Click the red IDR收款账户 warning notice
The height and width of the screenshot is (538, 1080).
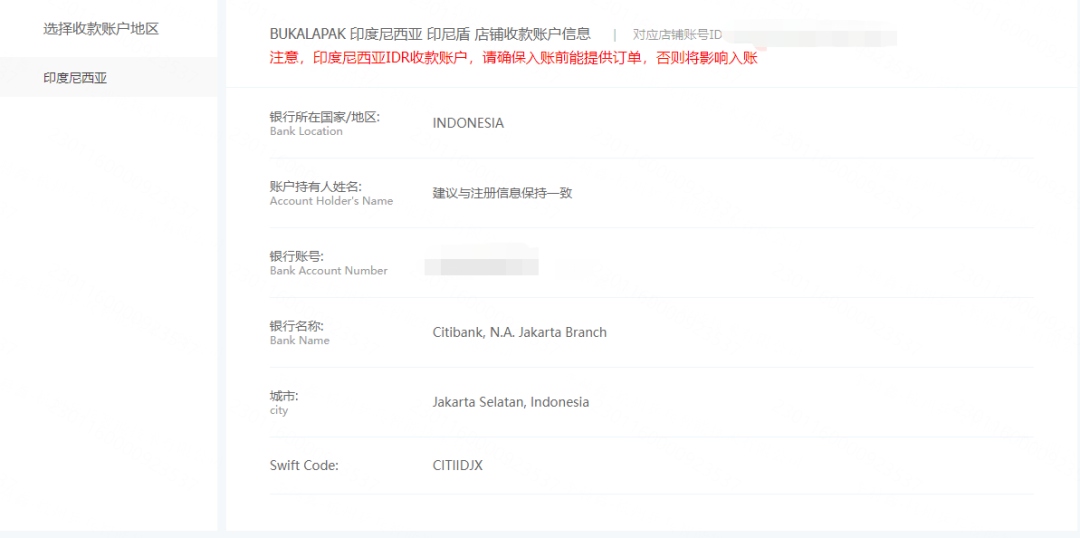pyautogui.click(x=513, y=58)
